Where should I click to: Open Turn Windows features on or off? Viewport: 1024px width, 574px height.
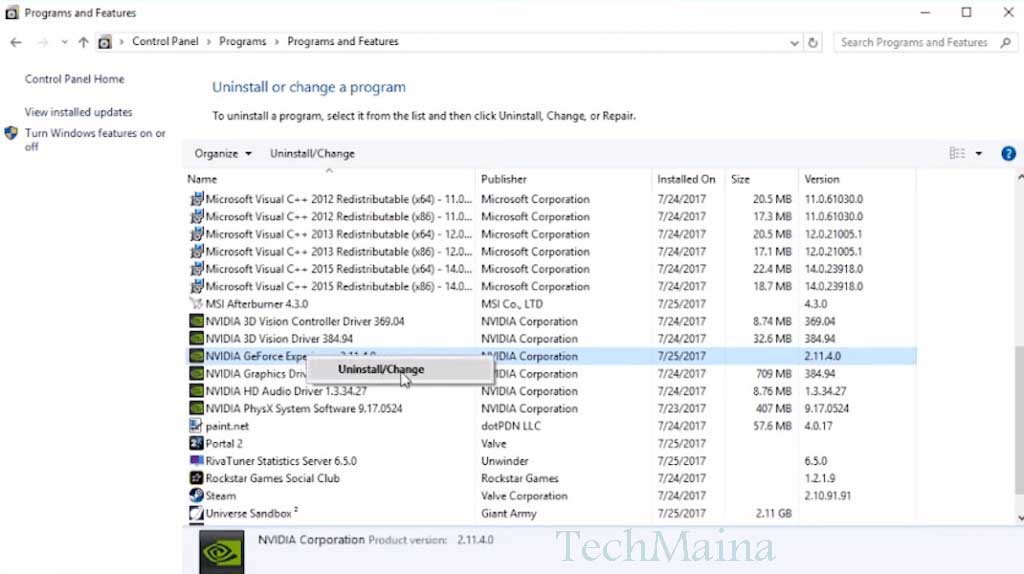(x=95, y=140)
